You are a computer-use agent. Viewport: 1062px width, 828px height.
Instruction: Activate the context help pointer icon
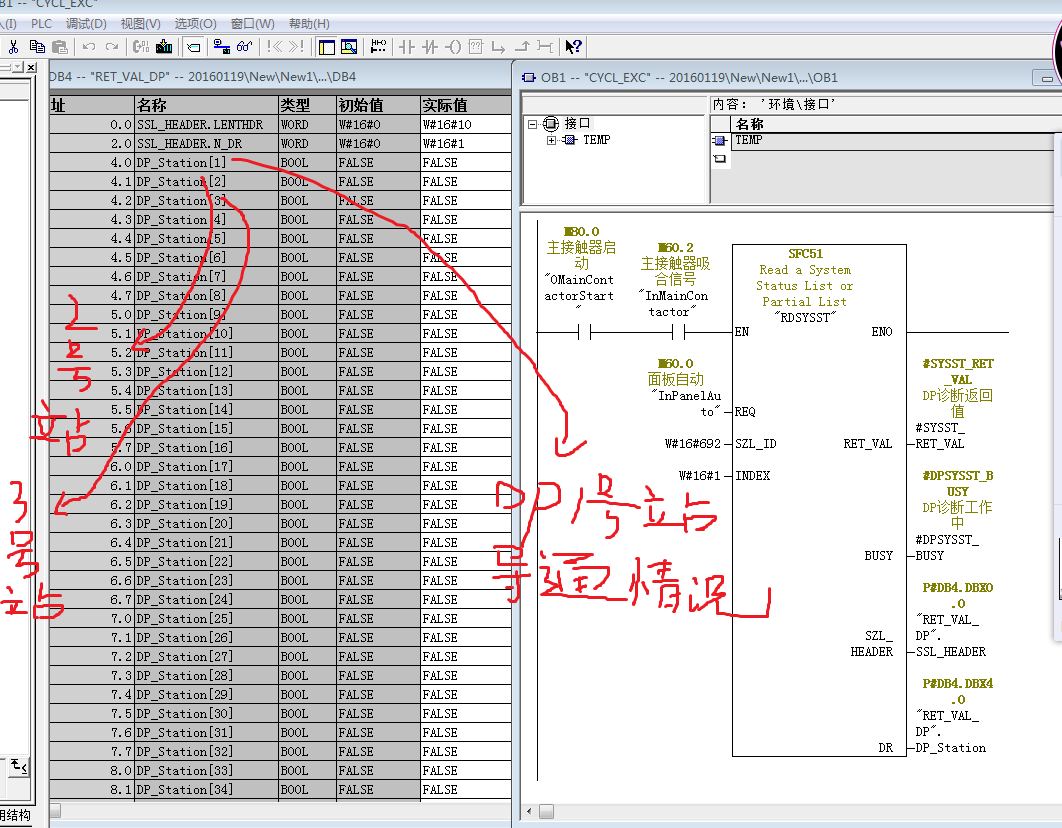(x=573, y=47)
